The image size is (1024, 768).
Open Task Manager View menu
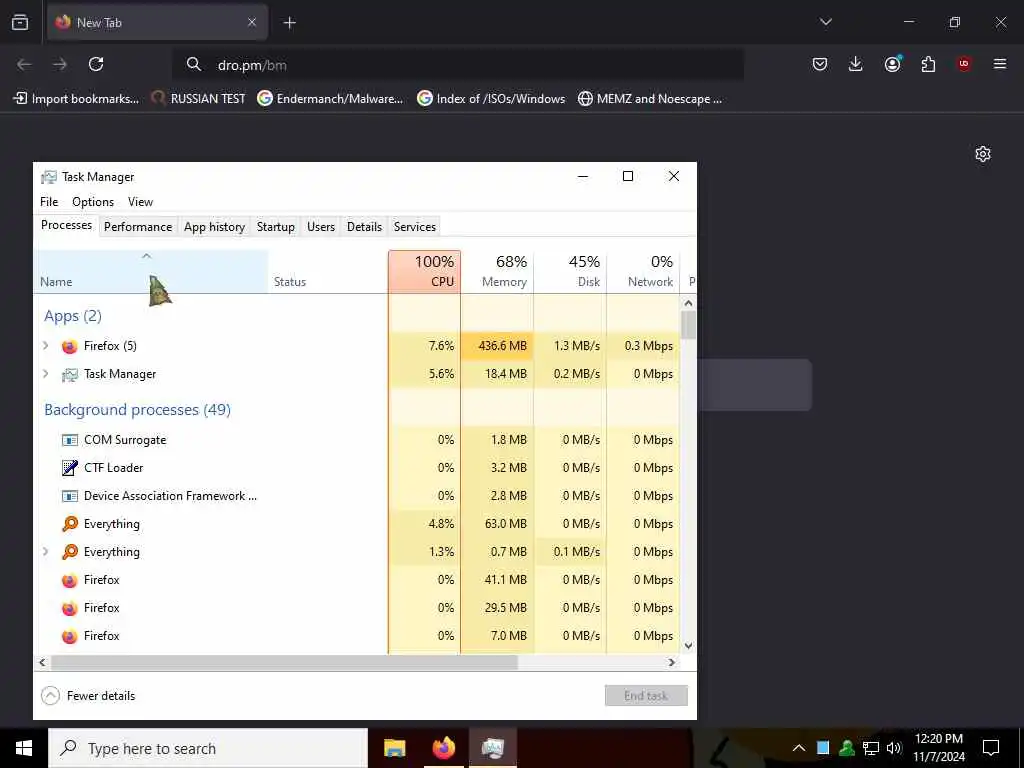click(x=140, y=202)
